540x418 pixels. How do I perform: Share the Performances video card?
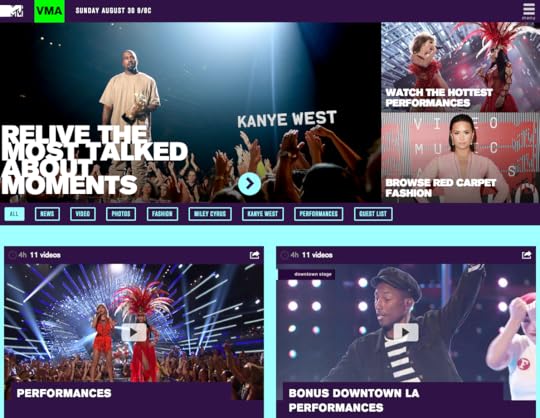point(254,255)
